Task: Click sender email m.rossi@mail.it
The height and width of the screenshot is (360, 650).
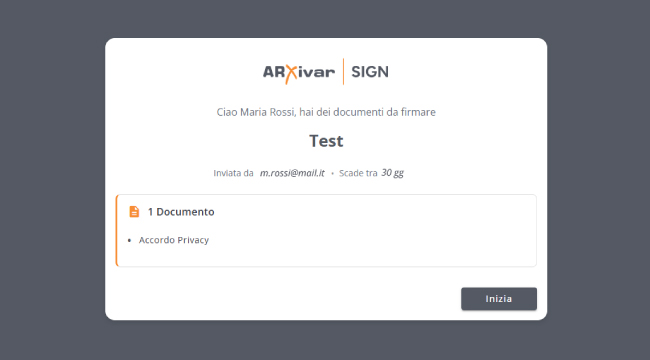Action: coord(292,173)
